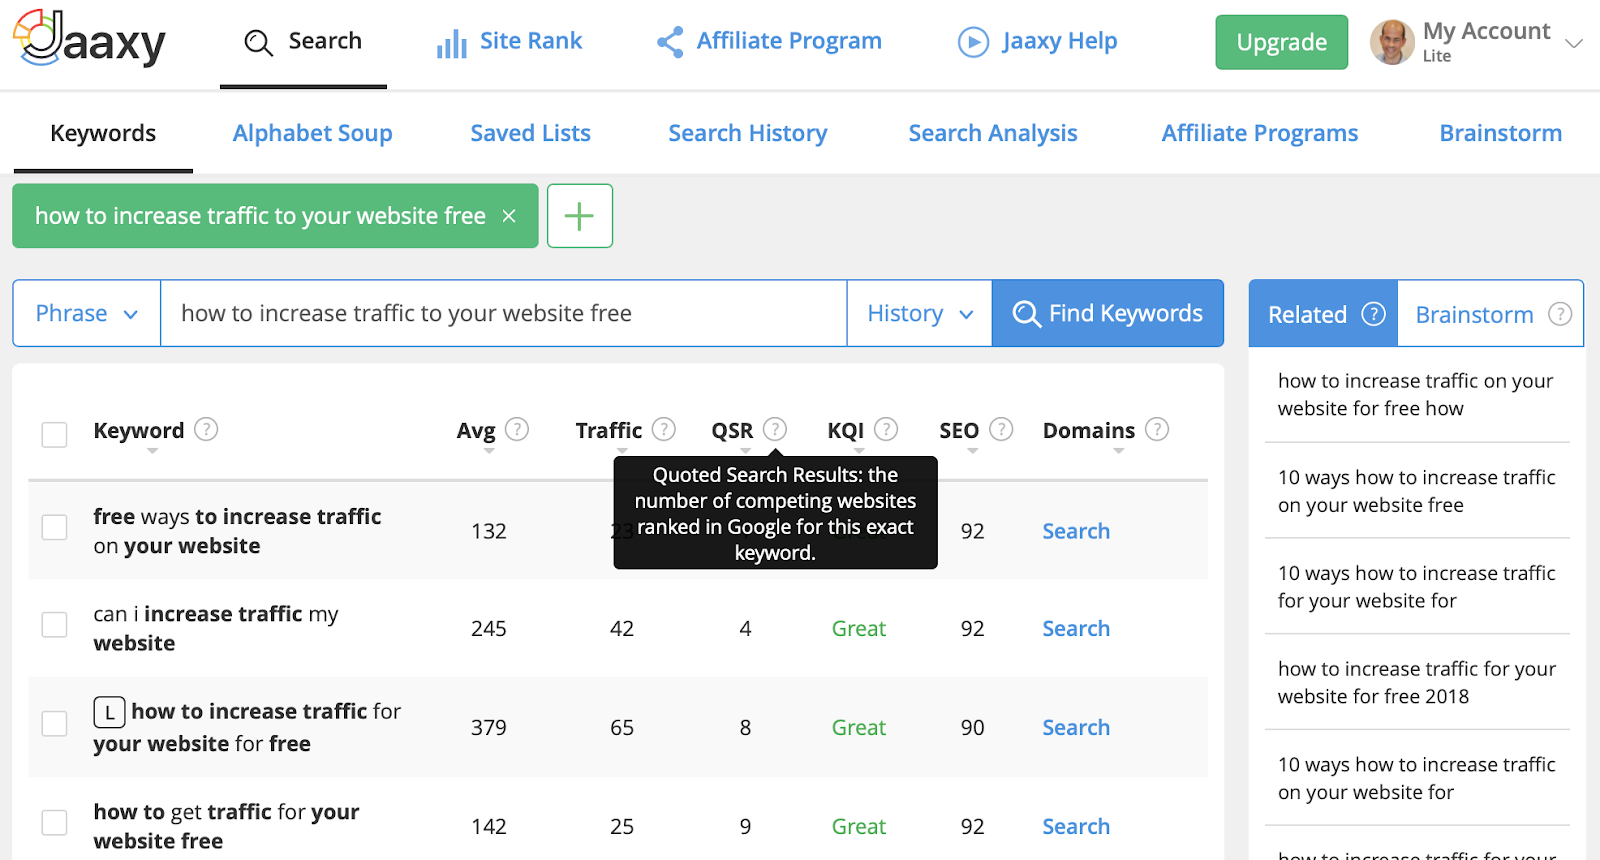Click the help icon next to Traffic column
The height and width of the screenshot is (860, 1600).
click(x=664, y=429)
